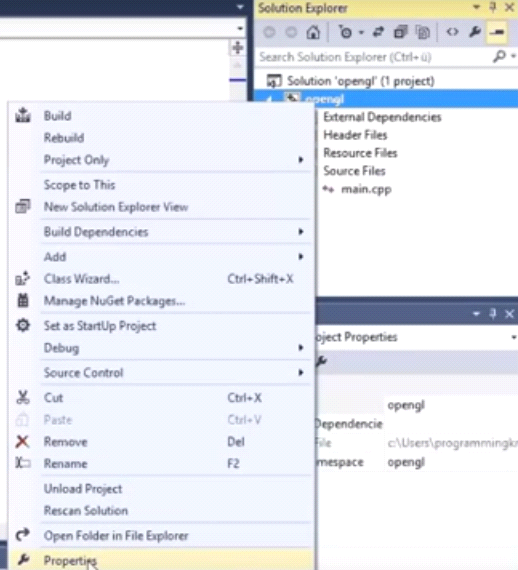Image resolution: width=518 pixels, height=570 pixels.
Task: Toggle auto-hide pin on Properties panel
Action: (x=493, y=313)
